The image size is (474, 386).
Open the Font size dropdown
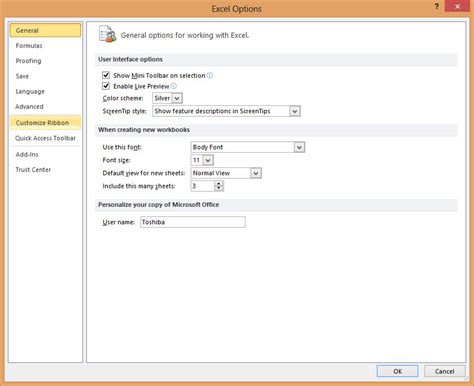tap(208, 160)
